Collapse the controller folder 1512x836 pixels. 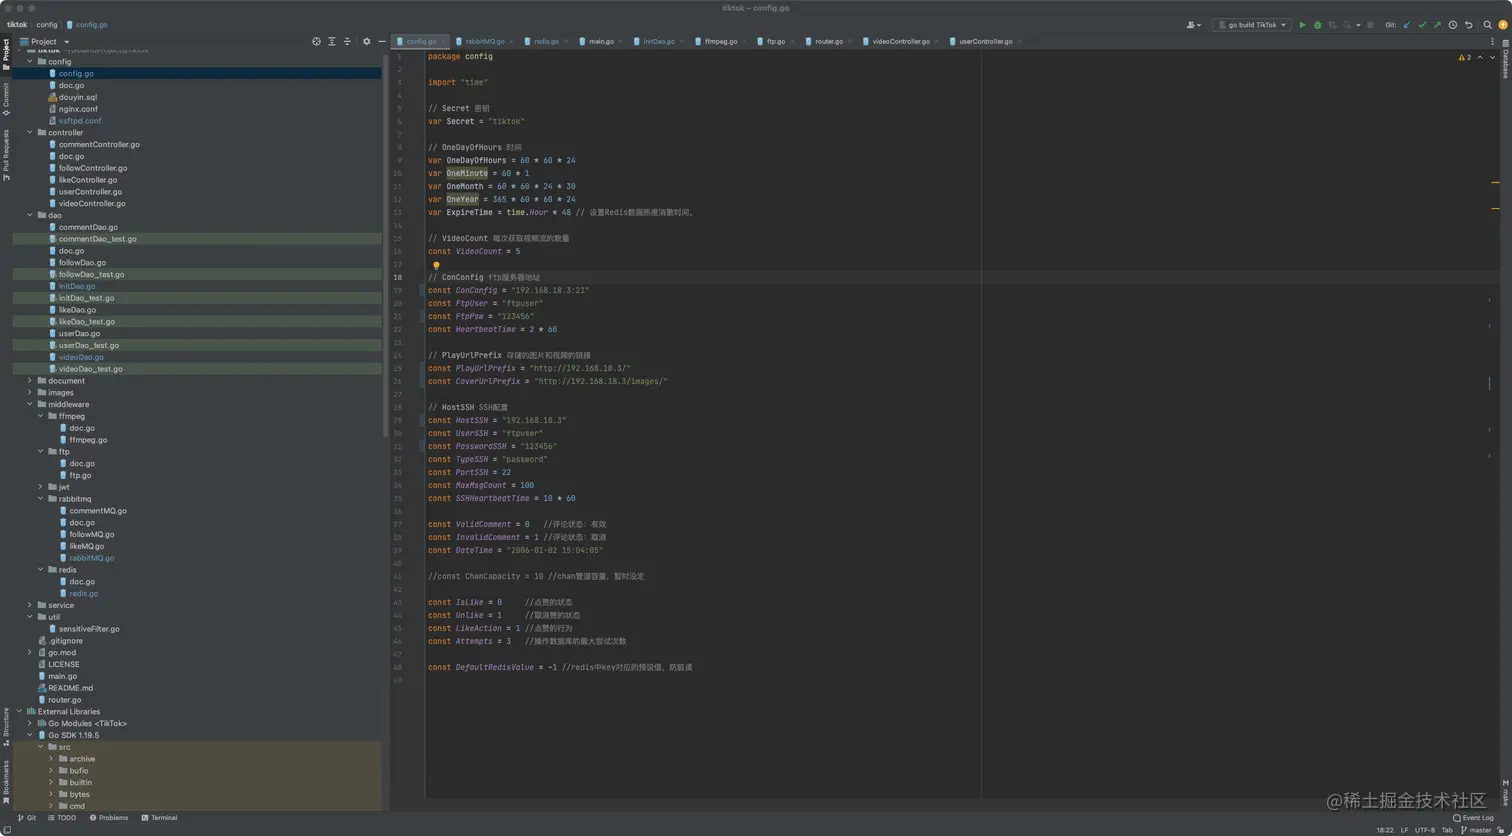(x=29, y=133)
